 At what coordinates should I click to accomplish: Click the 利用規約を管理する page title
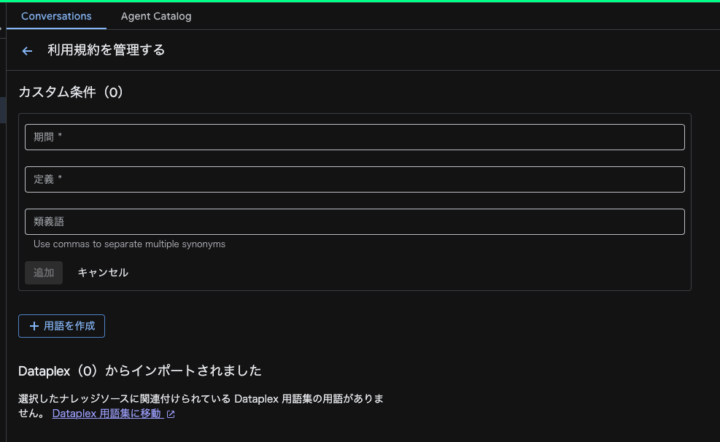pyautogui.click(x=106, y=50)
